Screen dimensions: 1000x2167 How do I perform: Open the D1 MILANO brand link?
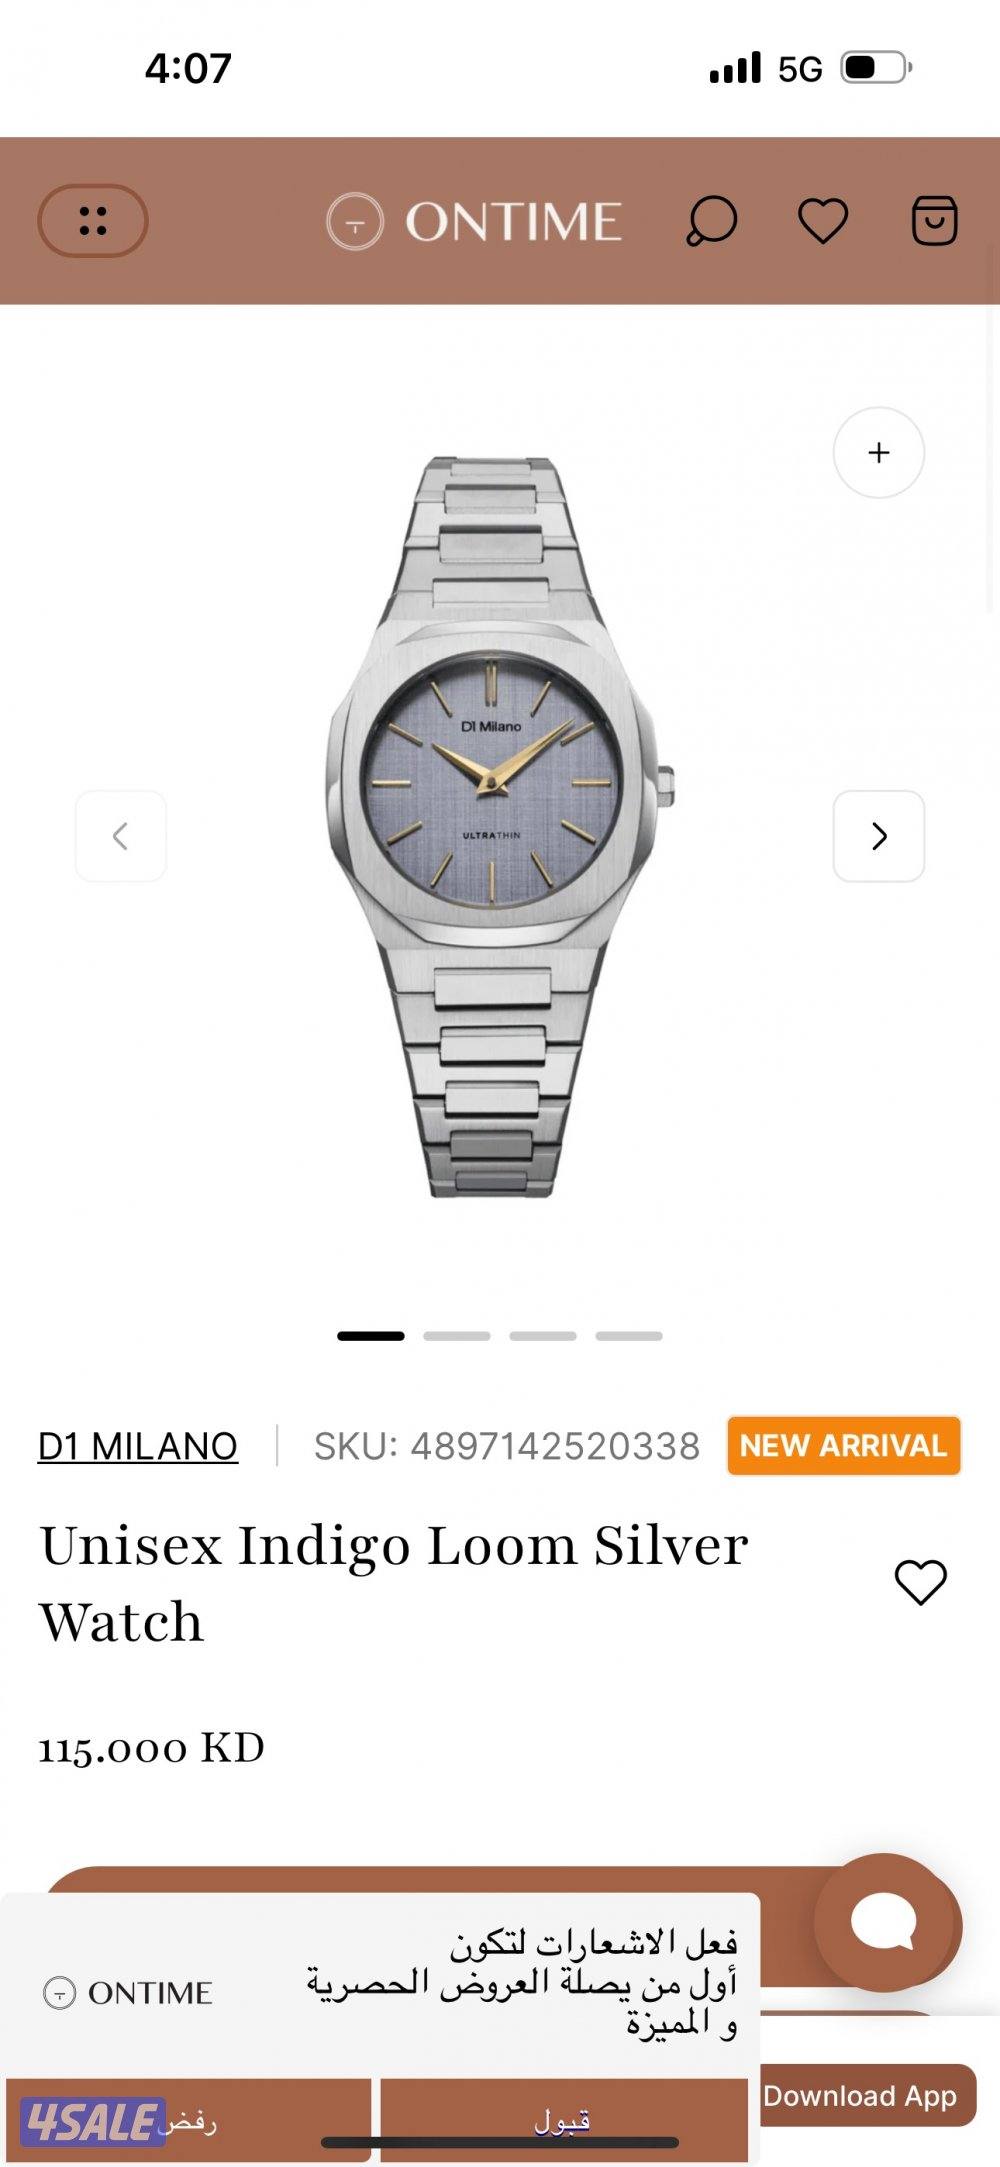tap(138, 1446)
